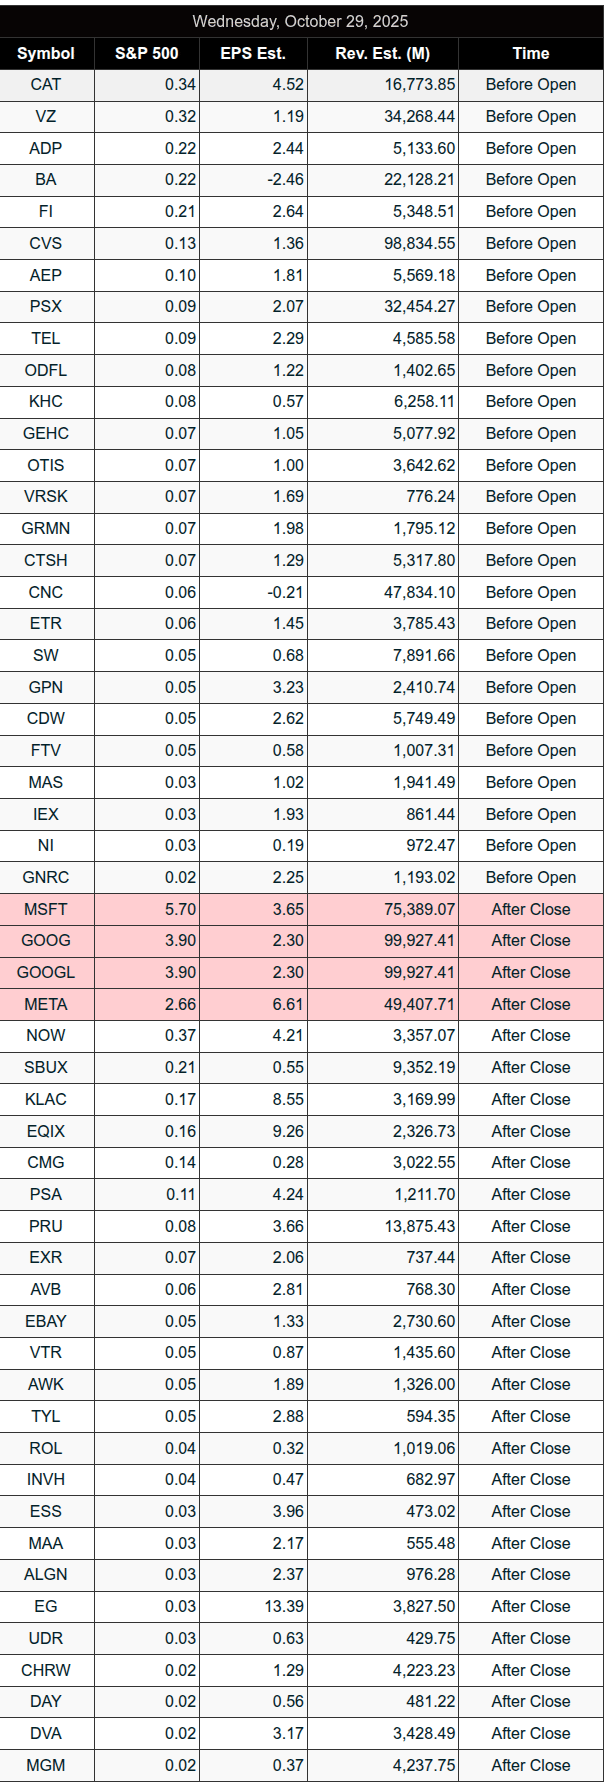608x1791 pixels.
Task: Open the MSFT symbol row
Action: [46, 909]
